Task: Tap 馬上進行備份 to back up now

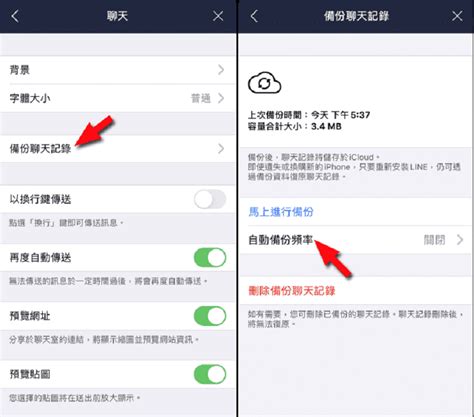Action: [x=281, y=212]
